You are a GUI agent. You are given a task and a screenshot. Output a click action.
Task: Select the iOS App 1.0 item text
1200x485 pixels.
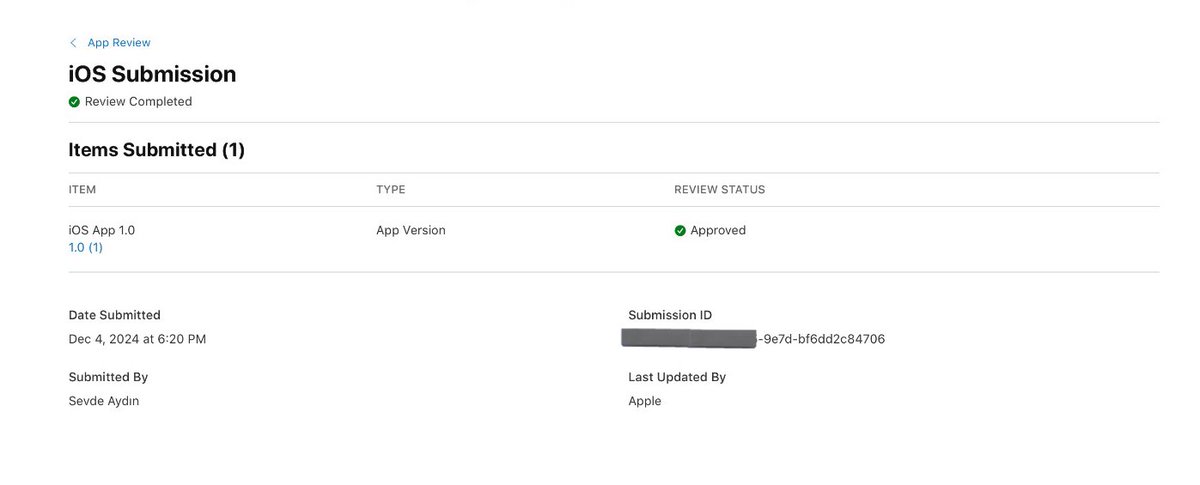click(x=101, y=230)
